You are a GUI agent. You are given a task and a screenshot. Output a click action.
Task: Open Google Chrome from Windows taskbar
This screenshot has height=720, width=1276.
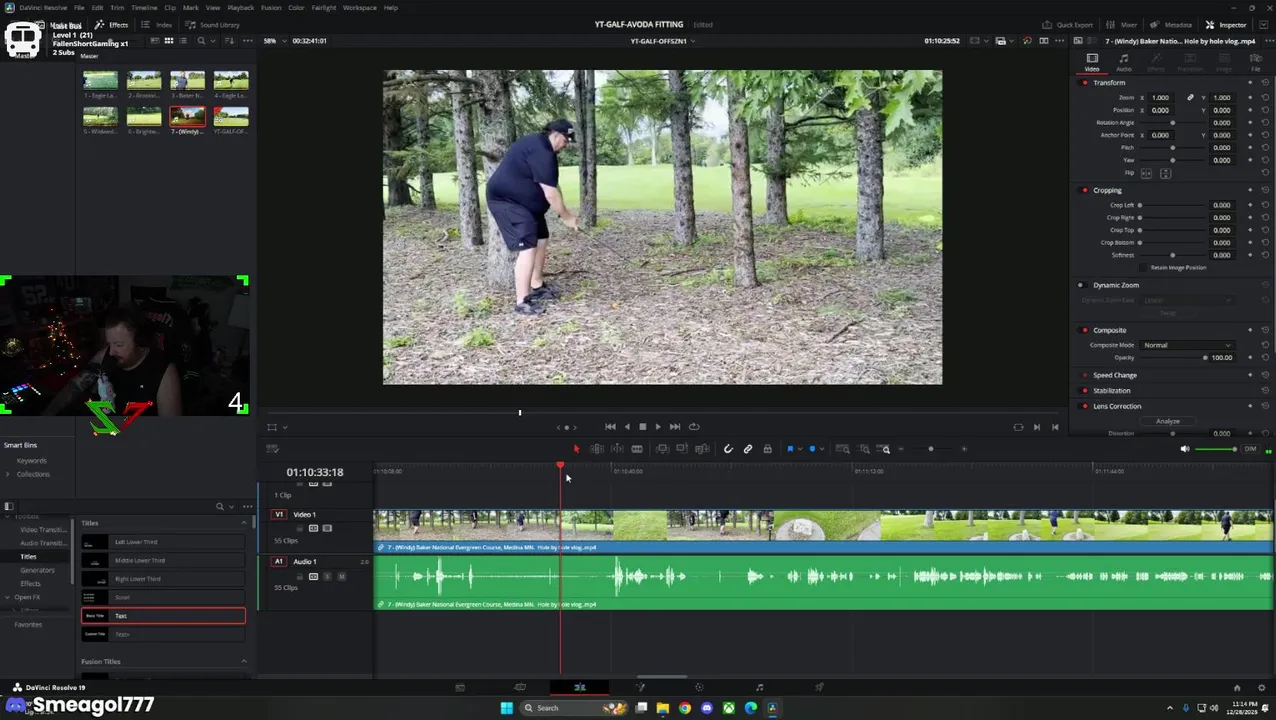(684, 708)
